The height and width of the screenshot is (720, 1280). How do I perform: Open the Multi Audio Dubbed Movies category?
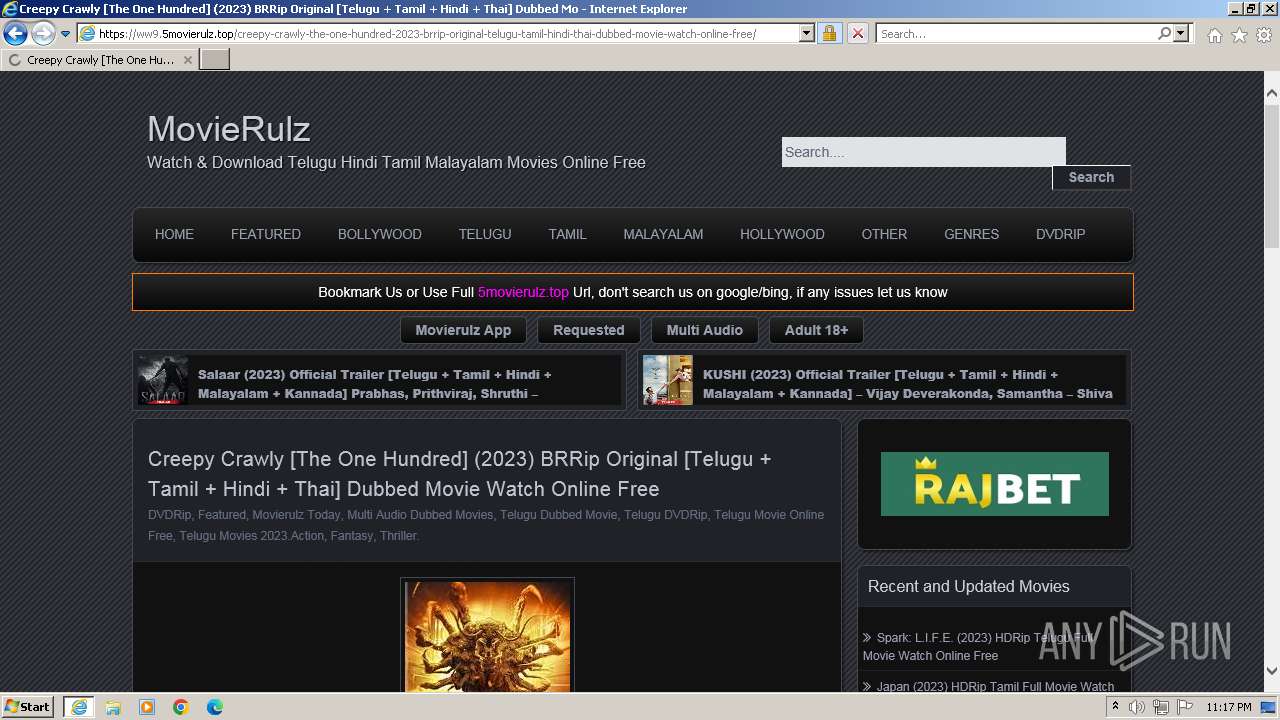click(x=420, y=515)
